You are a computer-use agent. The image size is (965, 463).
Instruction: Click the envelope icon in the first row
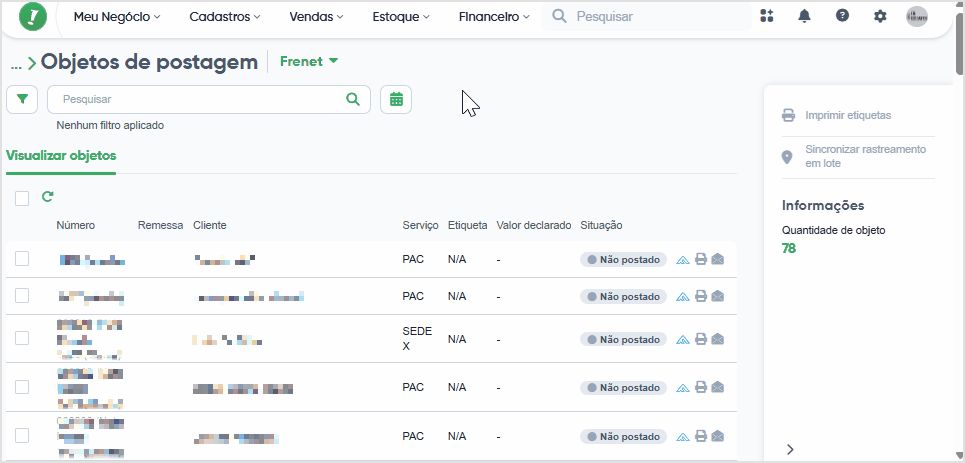coord(718,259)
